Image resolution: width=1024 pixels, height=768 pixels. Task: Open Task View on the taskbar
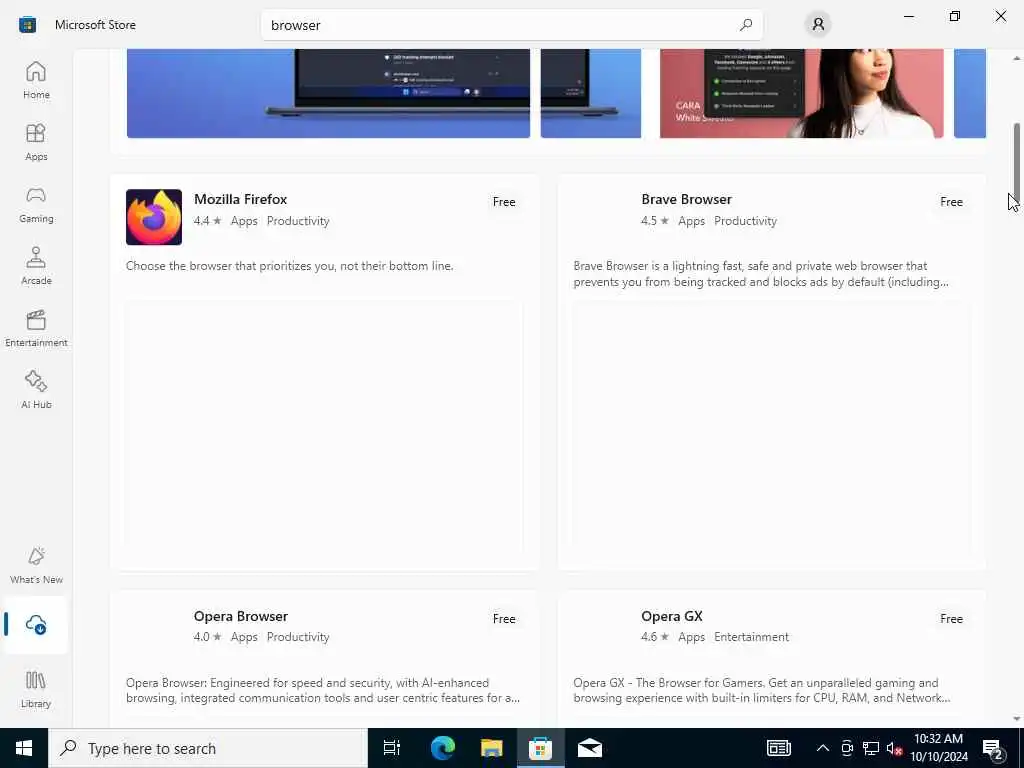pyautogui.click(x=392, y=748)
